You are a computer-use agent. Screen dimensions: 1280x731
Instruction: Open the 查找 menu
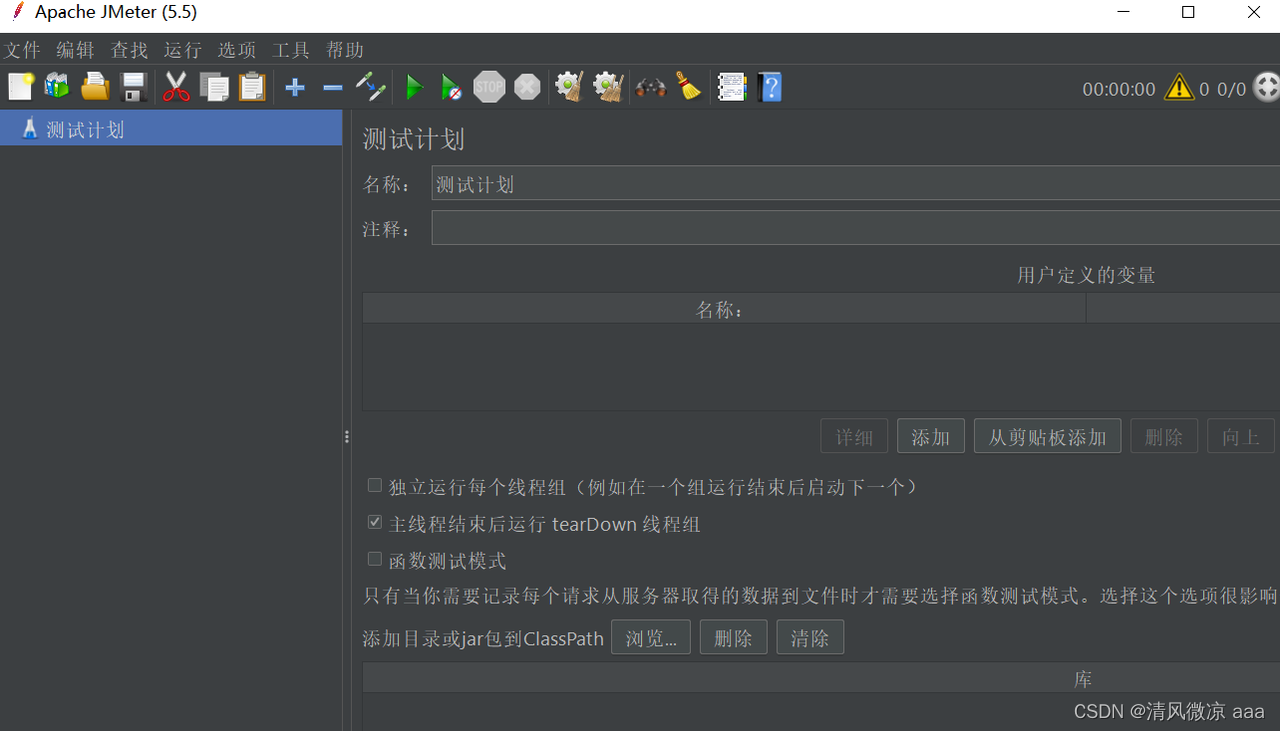pos(129,50)
